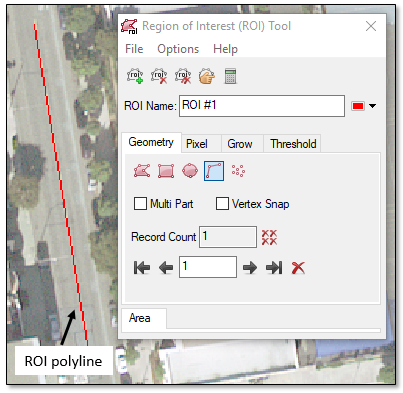Select the Ellipse geometry tool

[x=190, y=171]
